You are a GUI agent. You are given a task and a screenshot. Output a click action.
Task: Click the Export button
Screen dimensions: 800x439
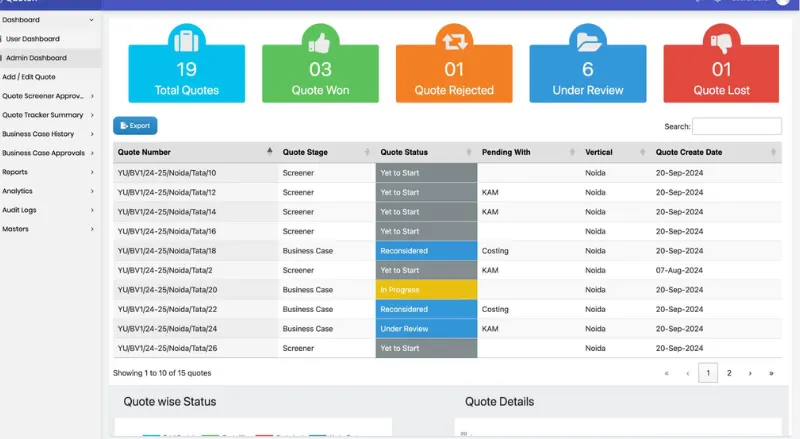point(135,126)
